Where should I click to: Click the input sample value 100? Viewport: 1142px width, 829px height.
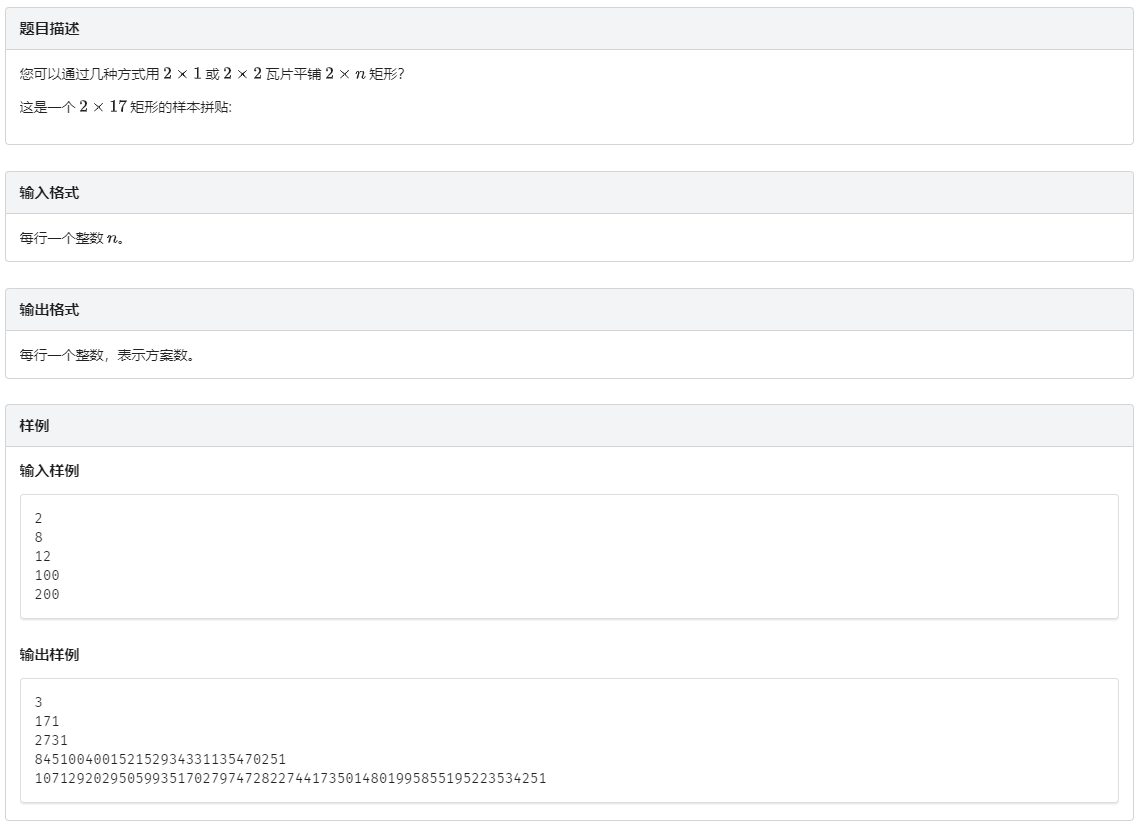tap(47, 575)
